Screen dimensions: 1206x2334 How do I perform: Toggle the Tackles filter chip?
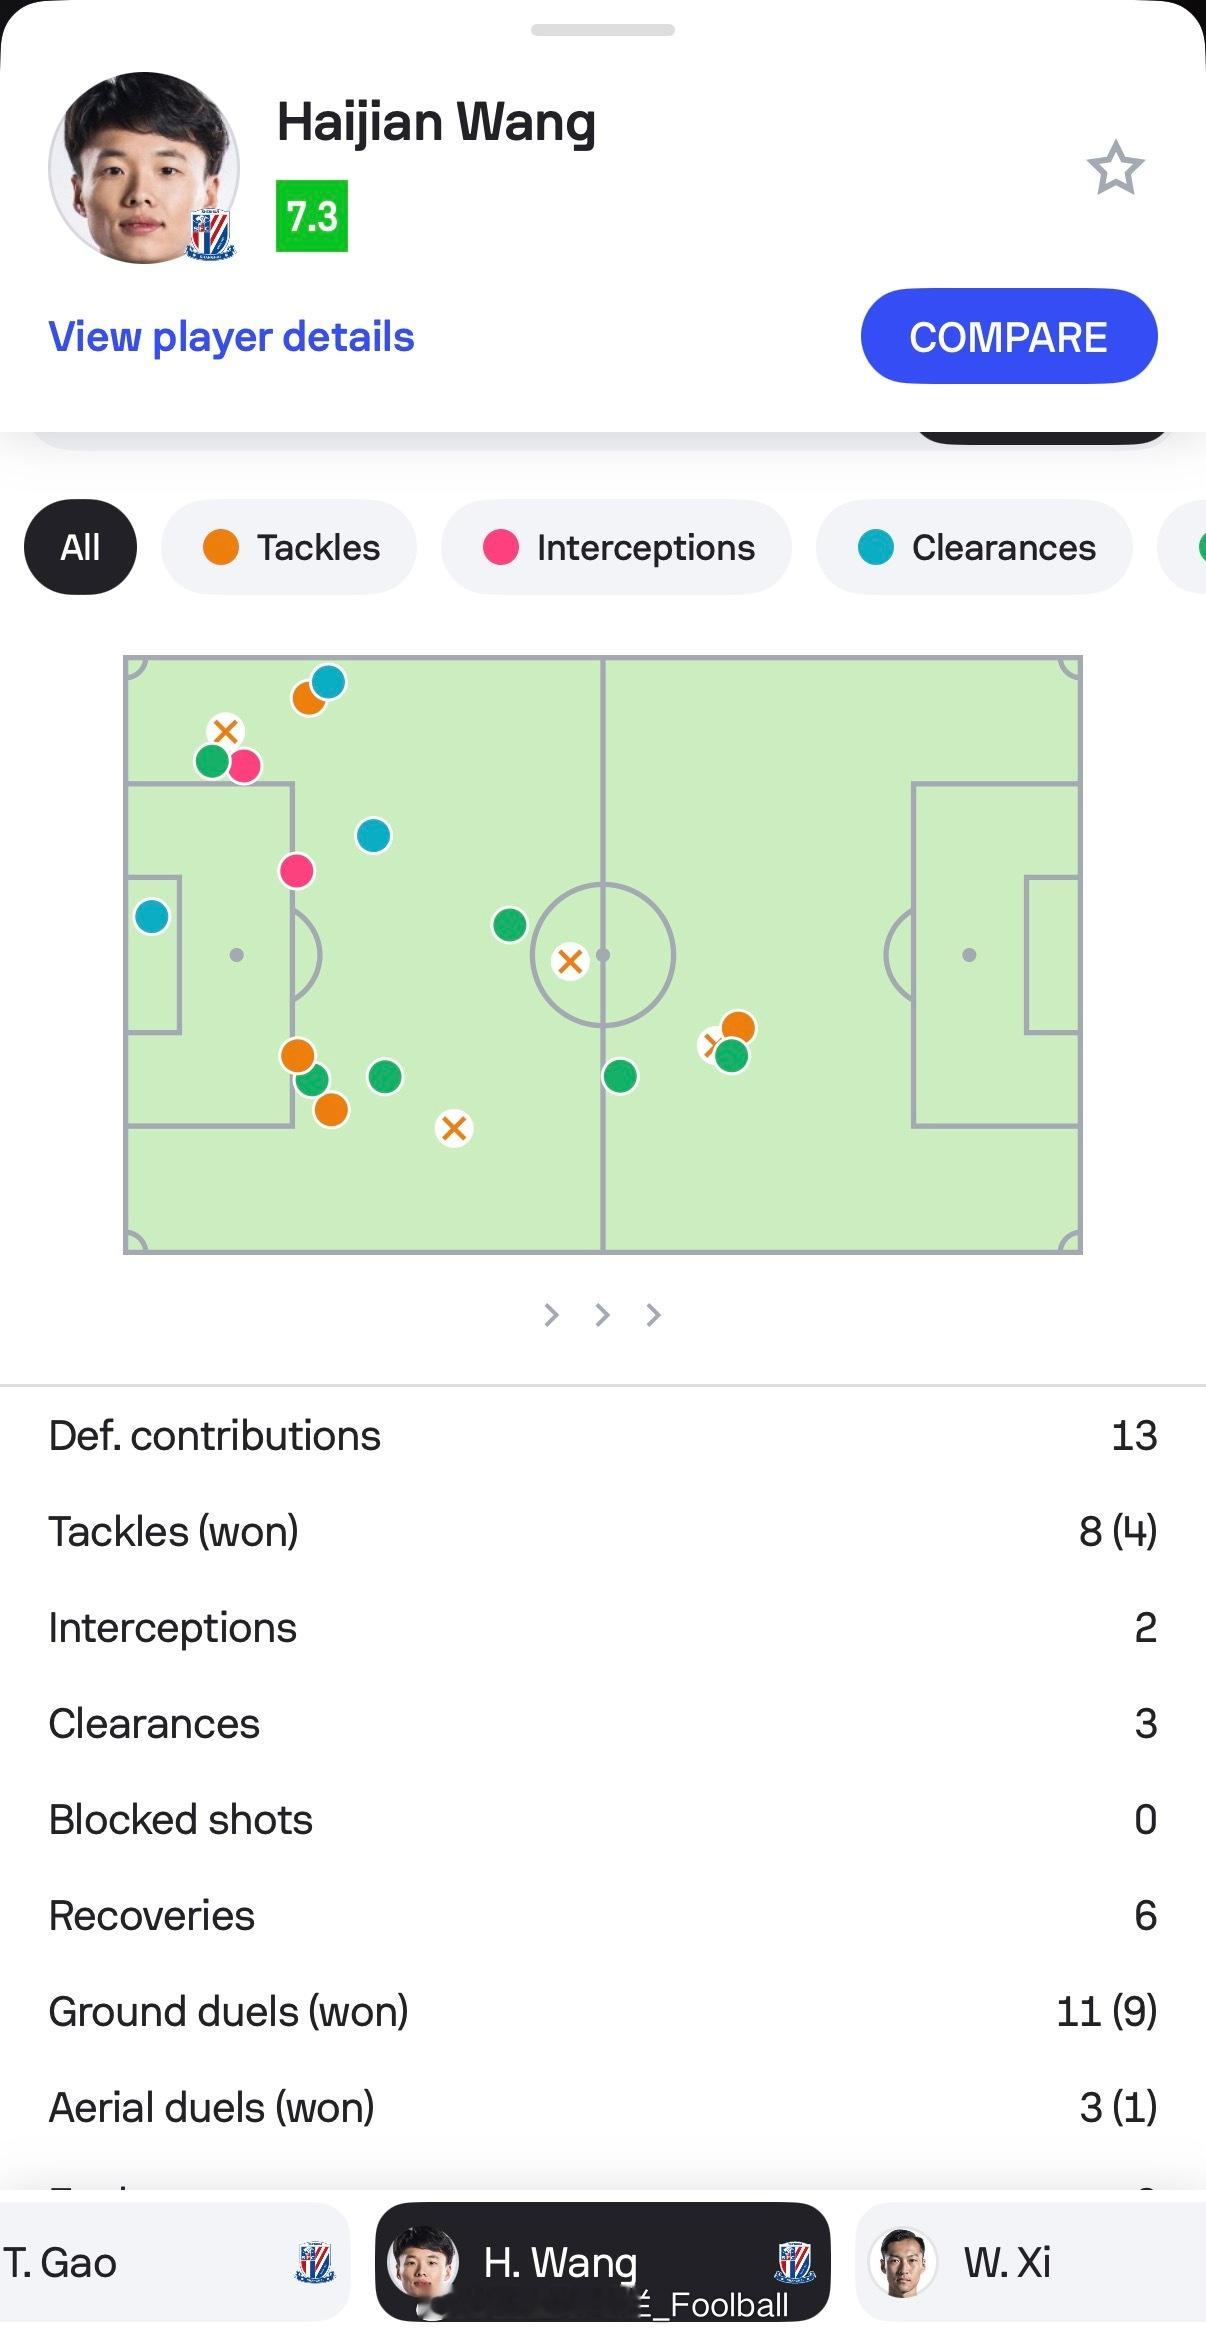pyautogui.click(x=290, y=547)
